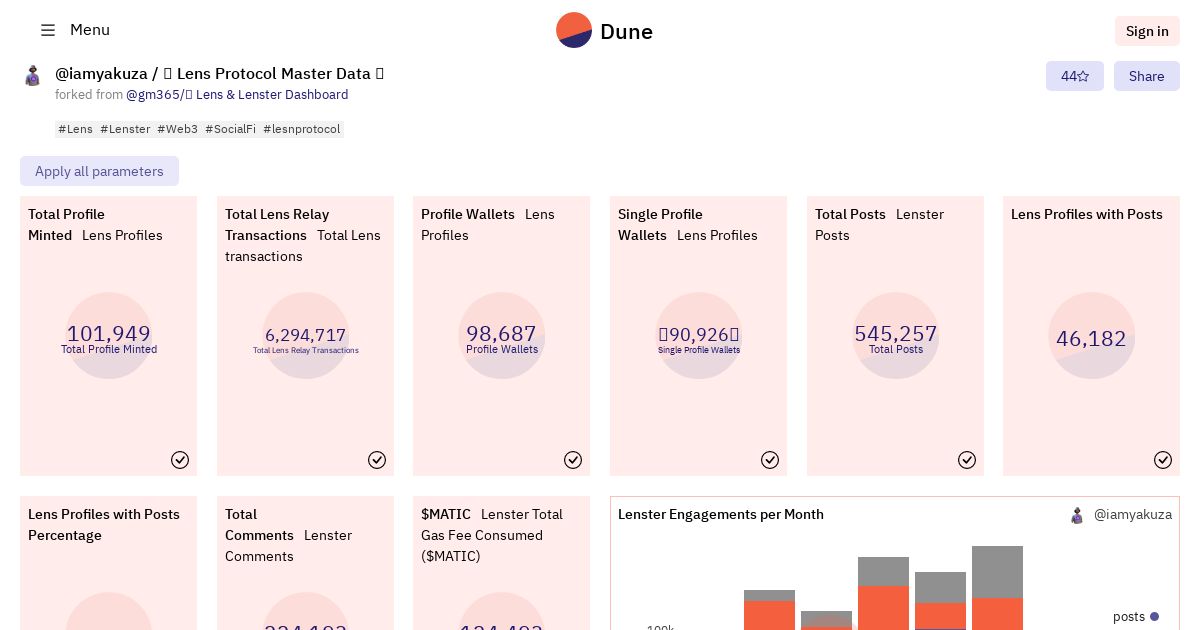Screen dimensions: 1200x630
Task: Click the 90,926 counter value
Action: pos(699,335)
